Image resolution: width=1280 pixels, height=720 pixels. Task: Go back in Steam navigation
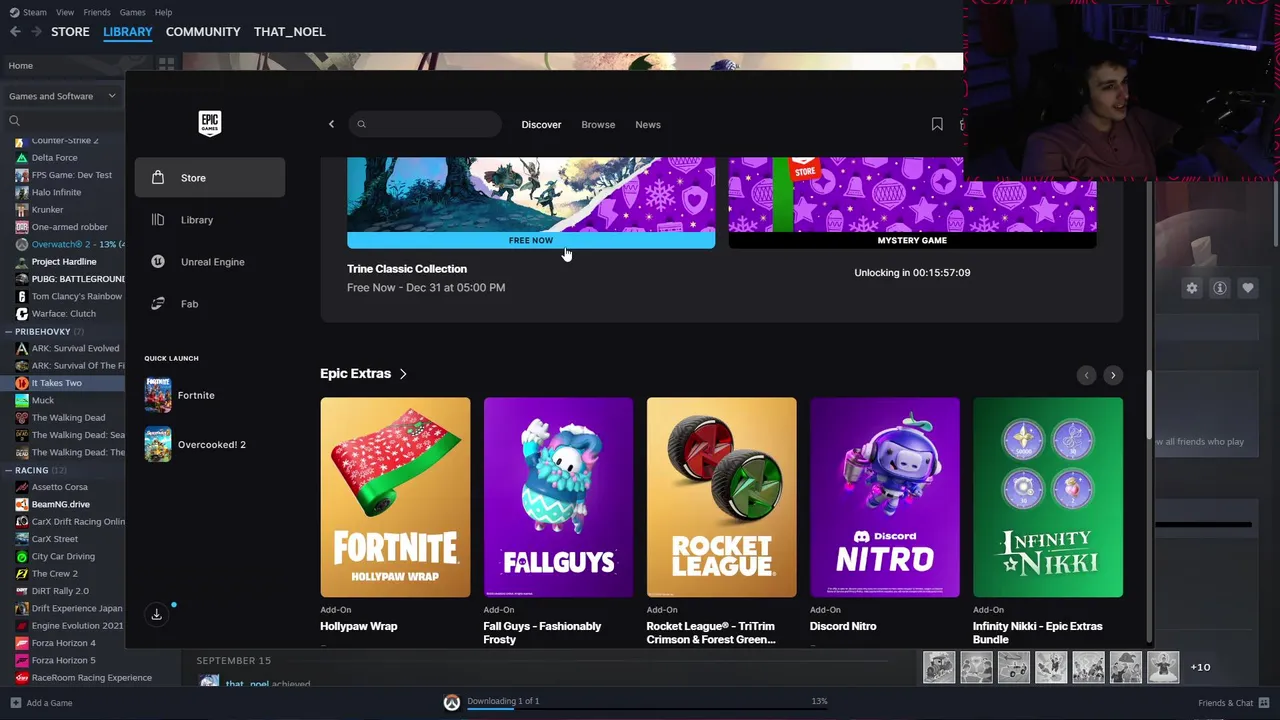point(15,32)
